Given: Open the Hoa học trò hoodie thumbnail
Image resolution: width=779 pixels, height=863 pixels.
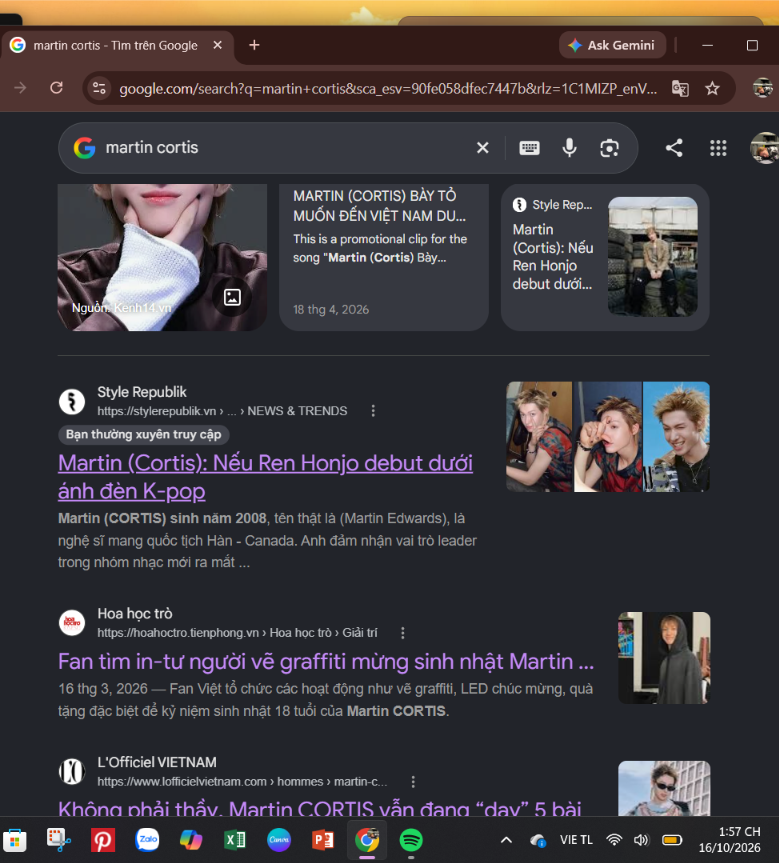Looking at the screenshot, I should (664, 658).
